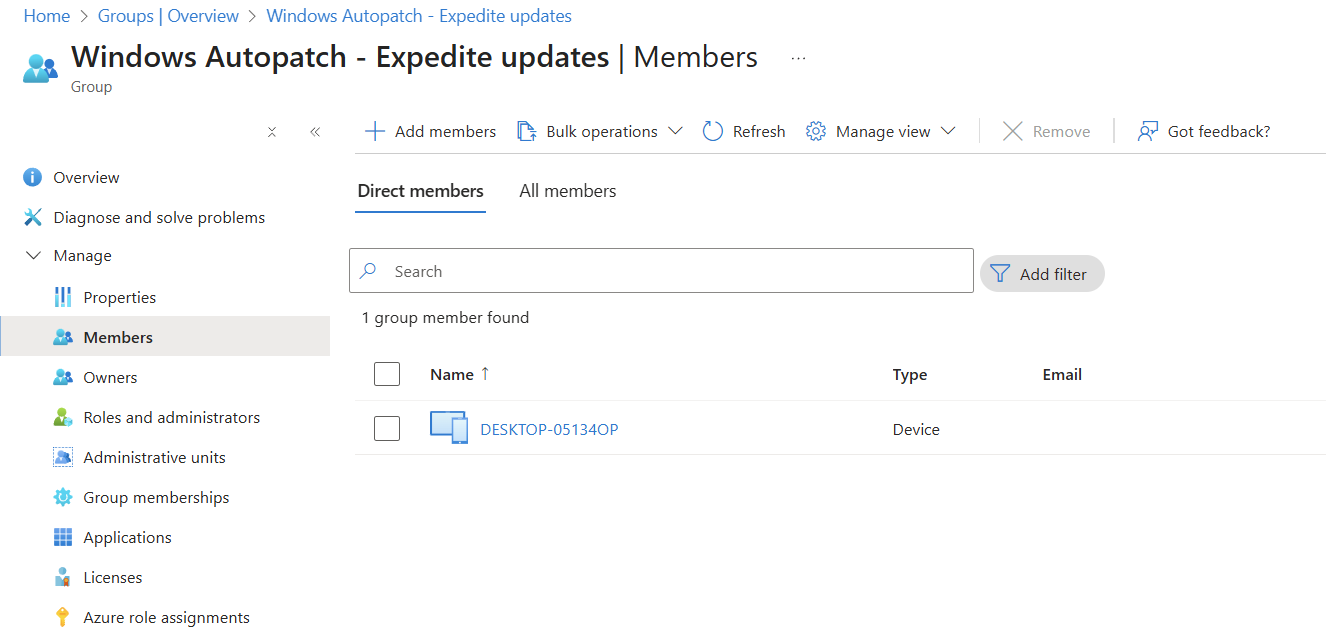
Task: Click the Azure role assignments key icon
Action: pyautogui.click(x=63, y=617)
